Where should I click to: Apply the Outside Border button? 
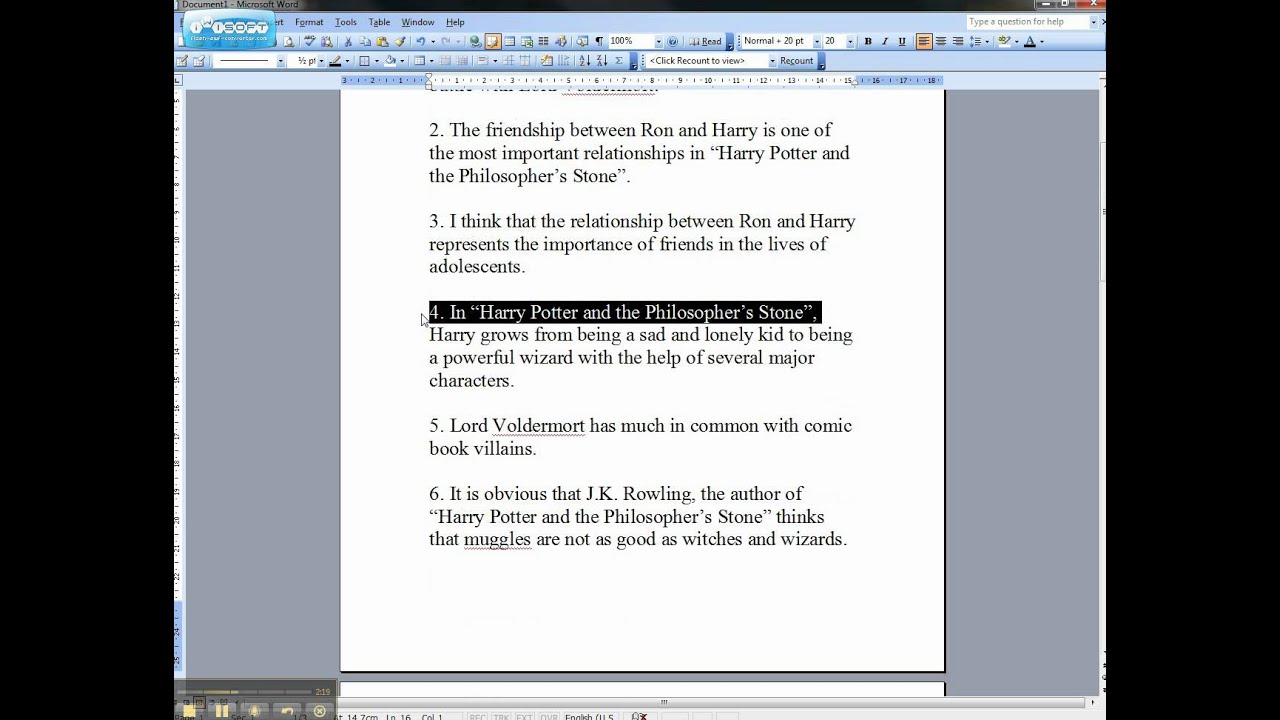point(364,61)
